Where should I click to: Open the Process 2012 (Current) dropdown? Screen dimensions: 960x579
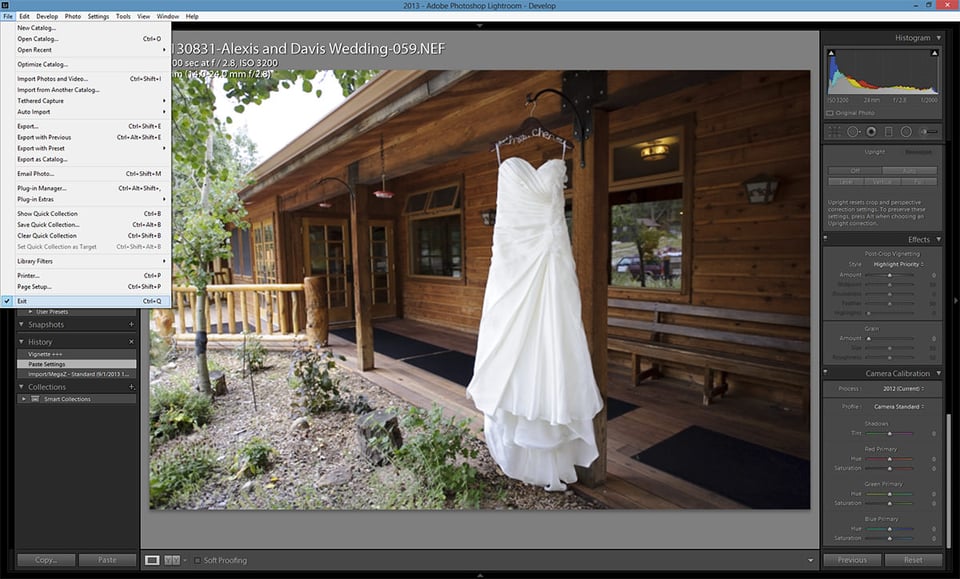903,389
